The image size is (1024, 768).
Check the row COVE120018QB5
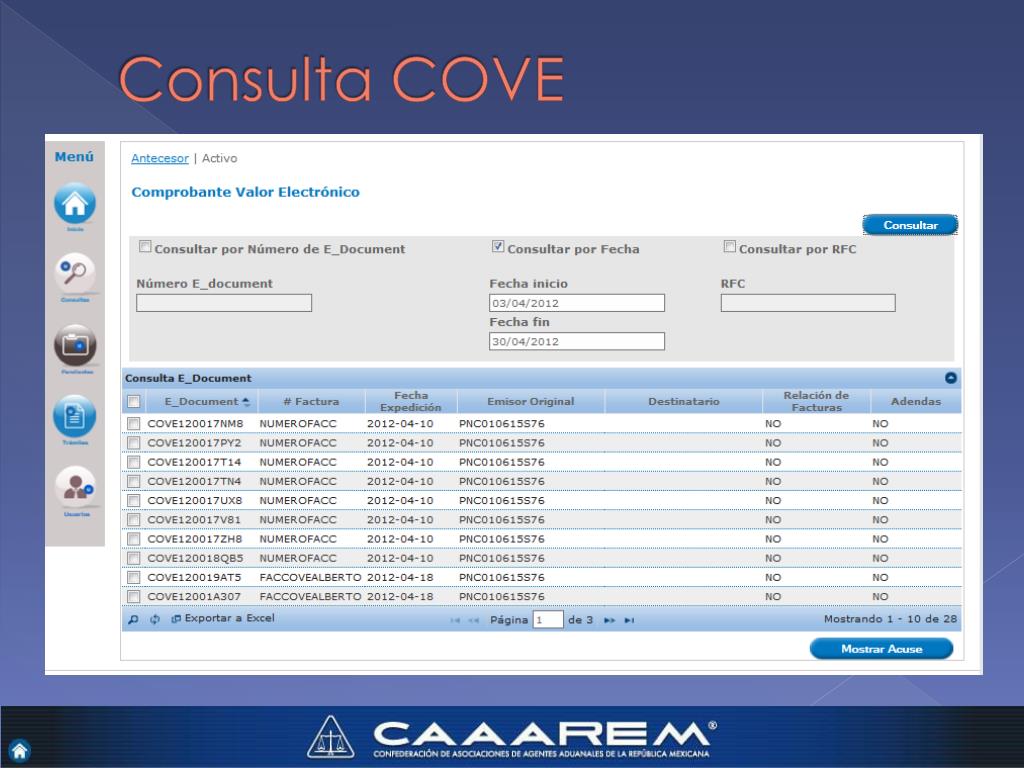click(x=133, y=558)
